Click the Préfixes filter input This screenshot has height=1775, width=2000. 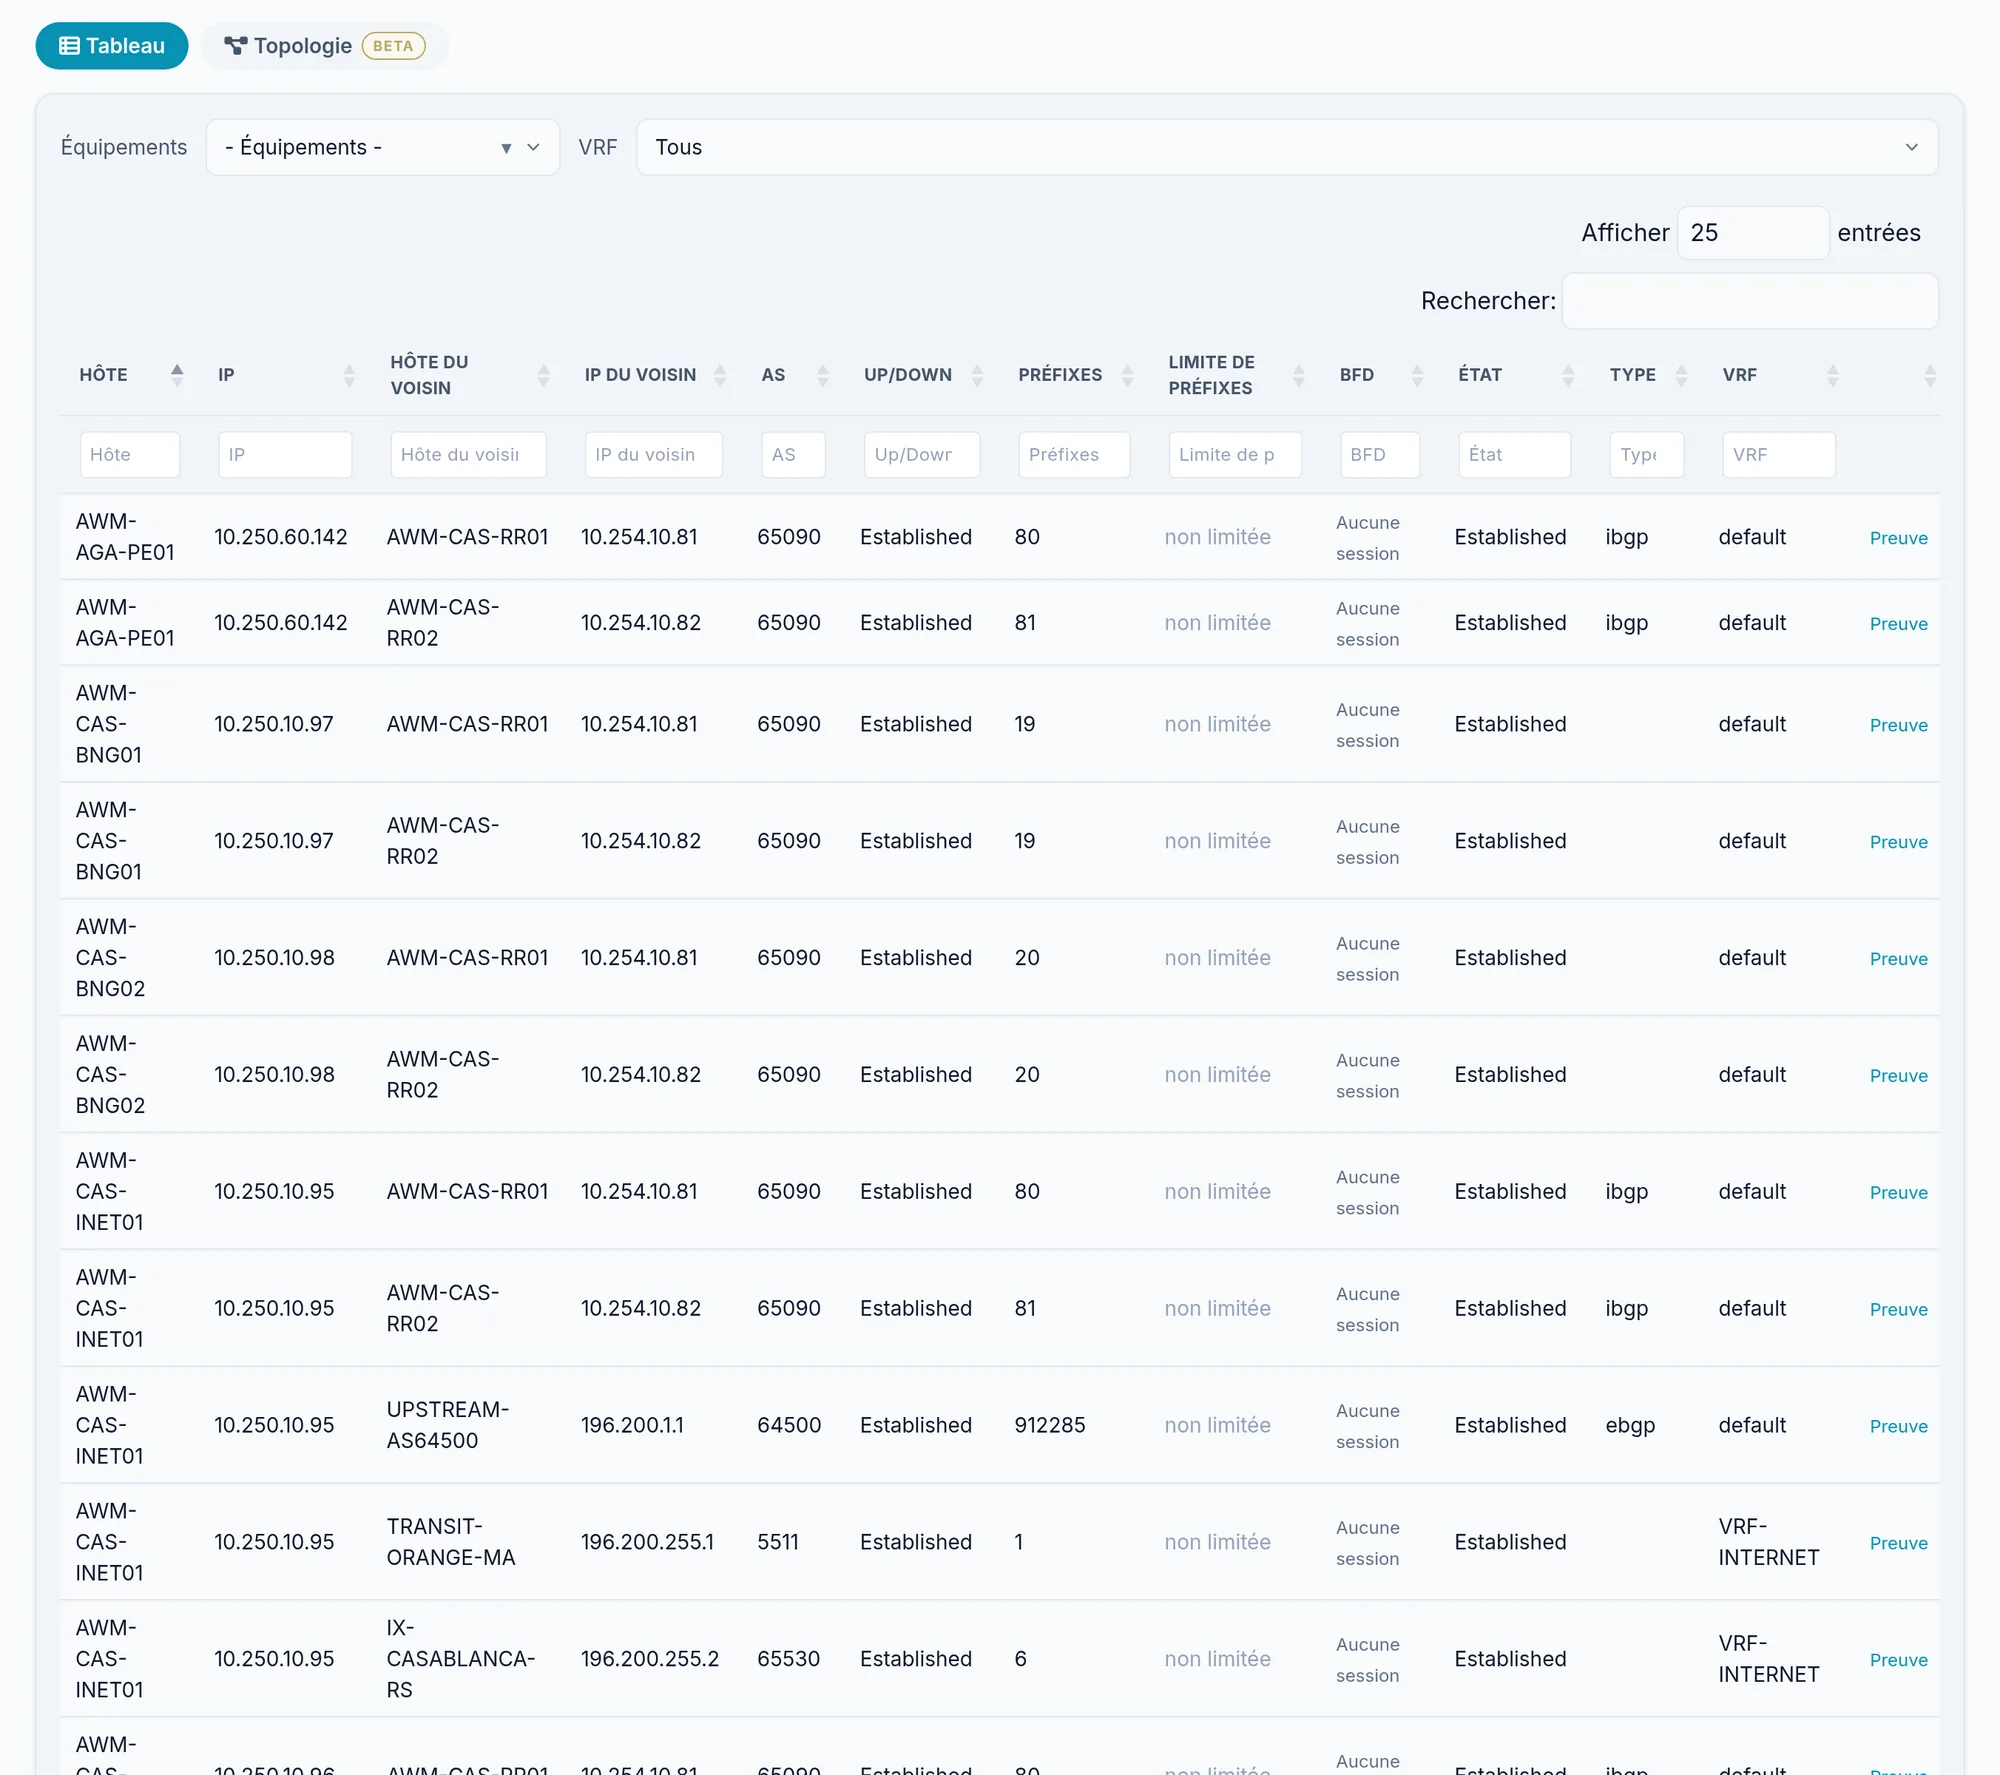(x=1074, y=455)
